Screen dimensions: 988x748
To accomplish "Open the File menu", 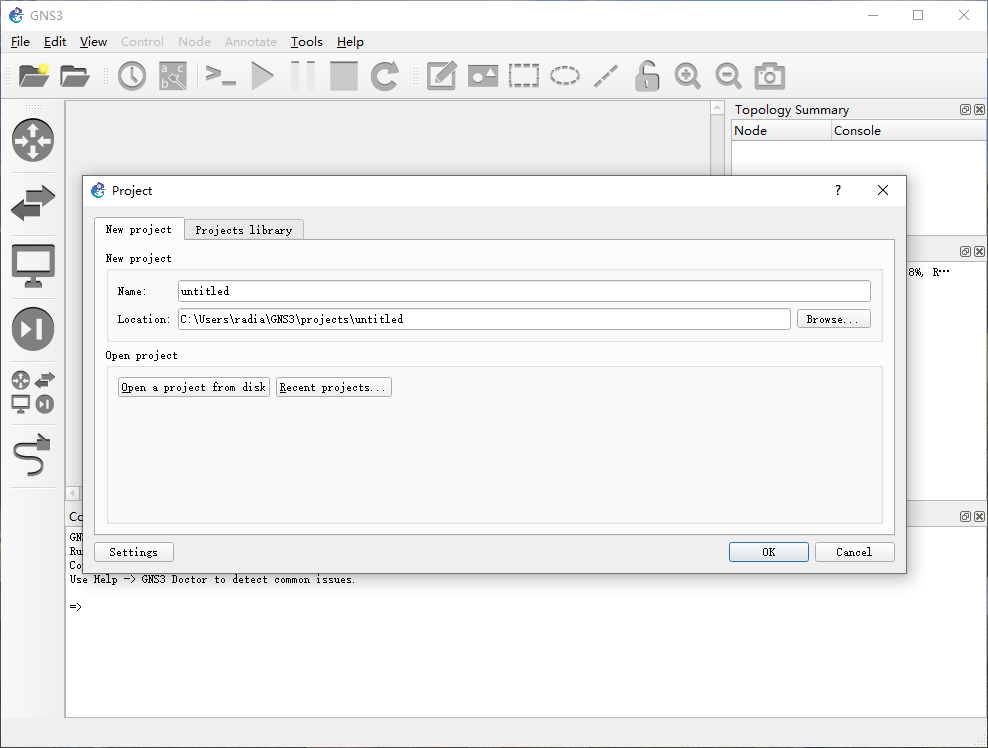I will click(x=20, y=42).
